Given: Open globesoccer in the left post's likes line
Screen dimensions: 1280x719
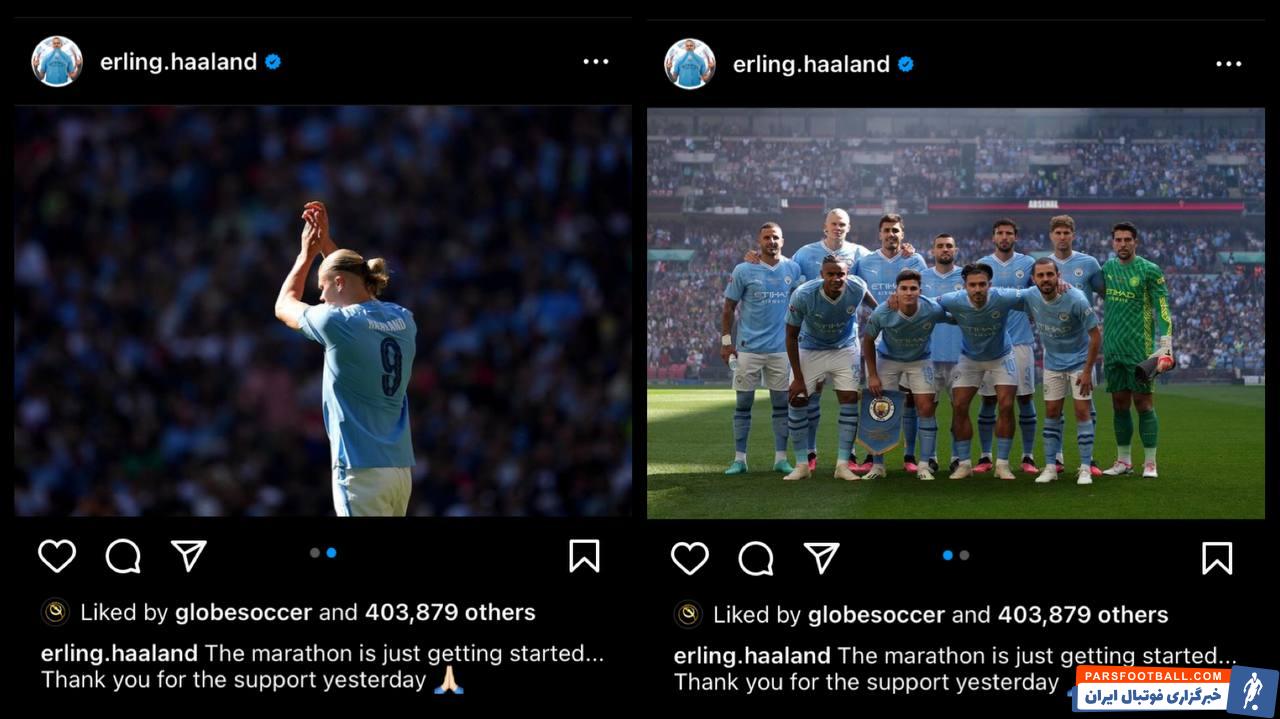Looking at the screenshot, I should tap(244, 612).
